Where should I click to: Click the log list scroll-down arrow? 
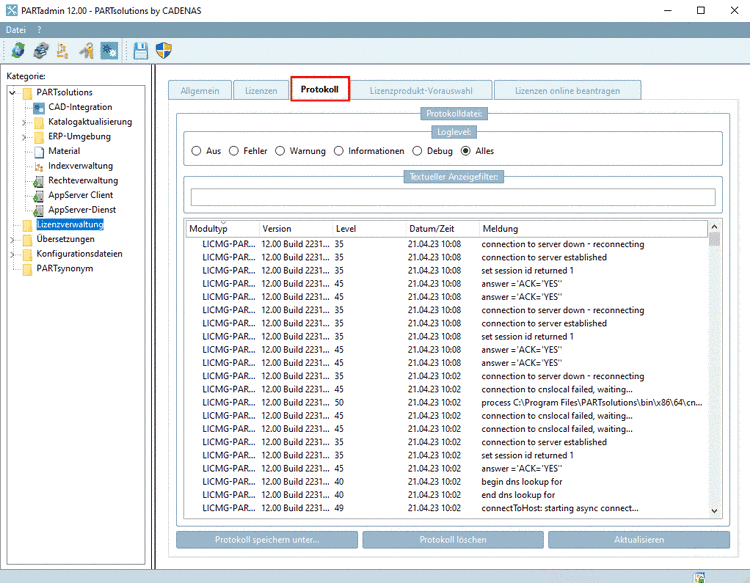click(x=714, y=511)
